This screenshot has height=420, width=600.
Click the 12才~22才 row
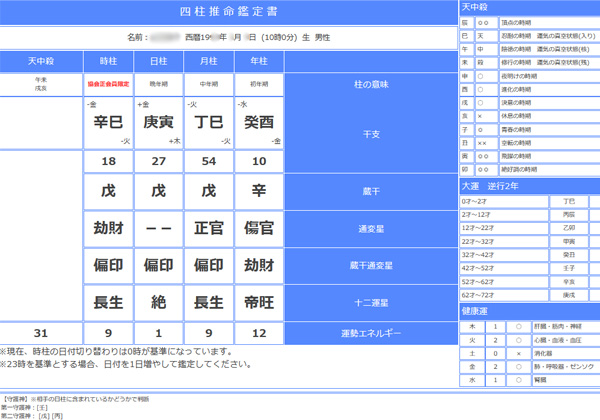pos(530,228)
